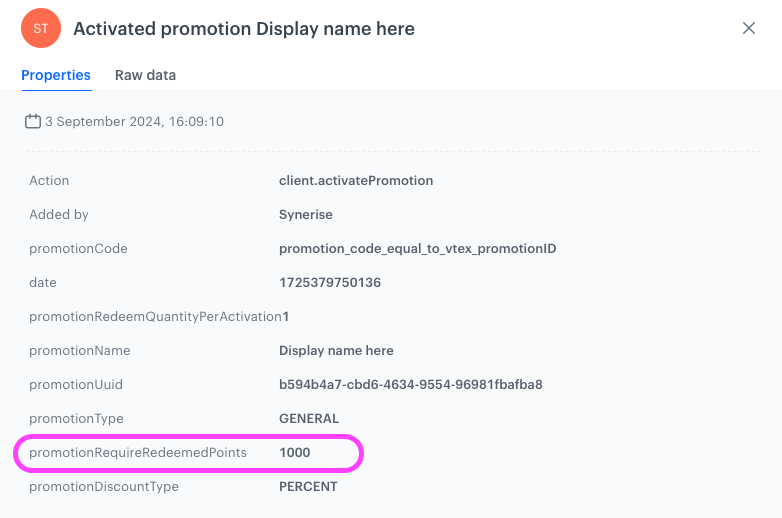Click the promotionRequireRedeemedPoints label
The image size is (782, 518).
click(138, 453)
